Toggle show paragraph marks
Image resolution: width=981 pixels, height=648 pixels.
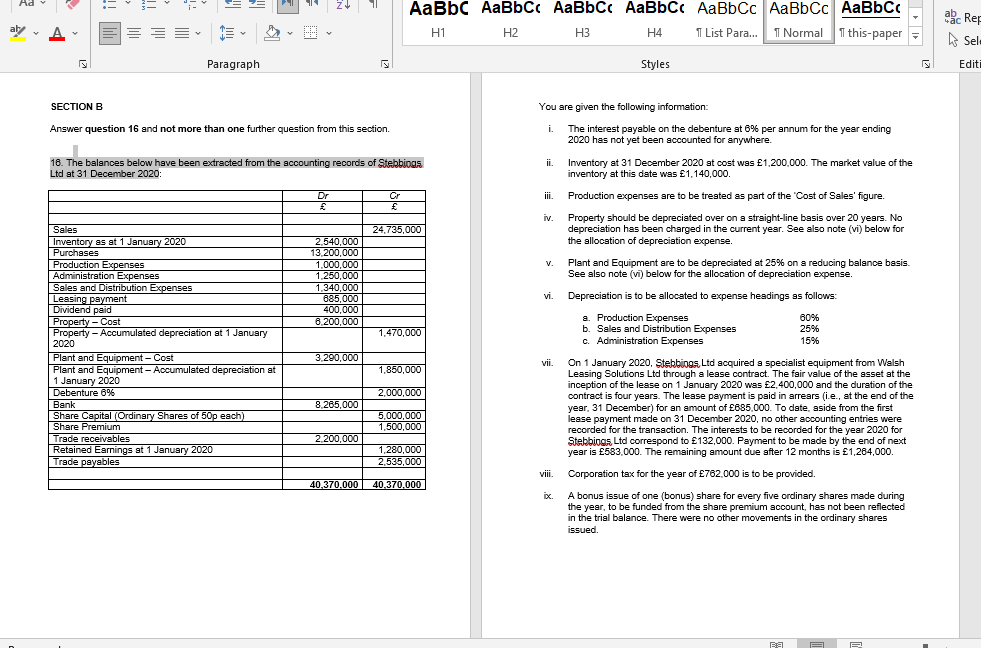(373, 4)
